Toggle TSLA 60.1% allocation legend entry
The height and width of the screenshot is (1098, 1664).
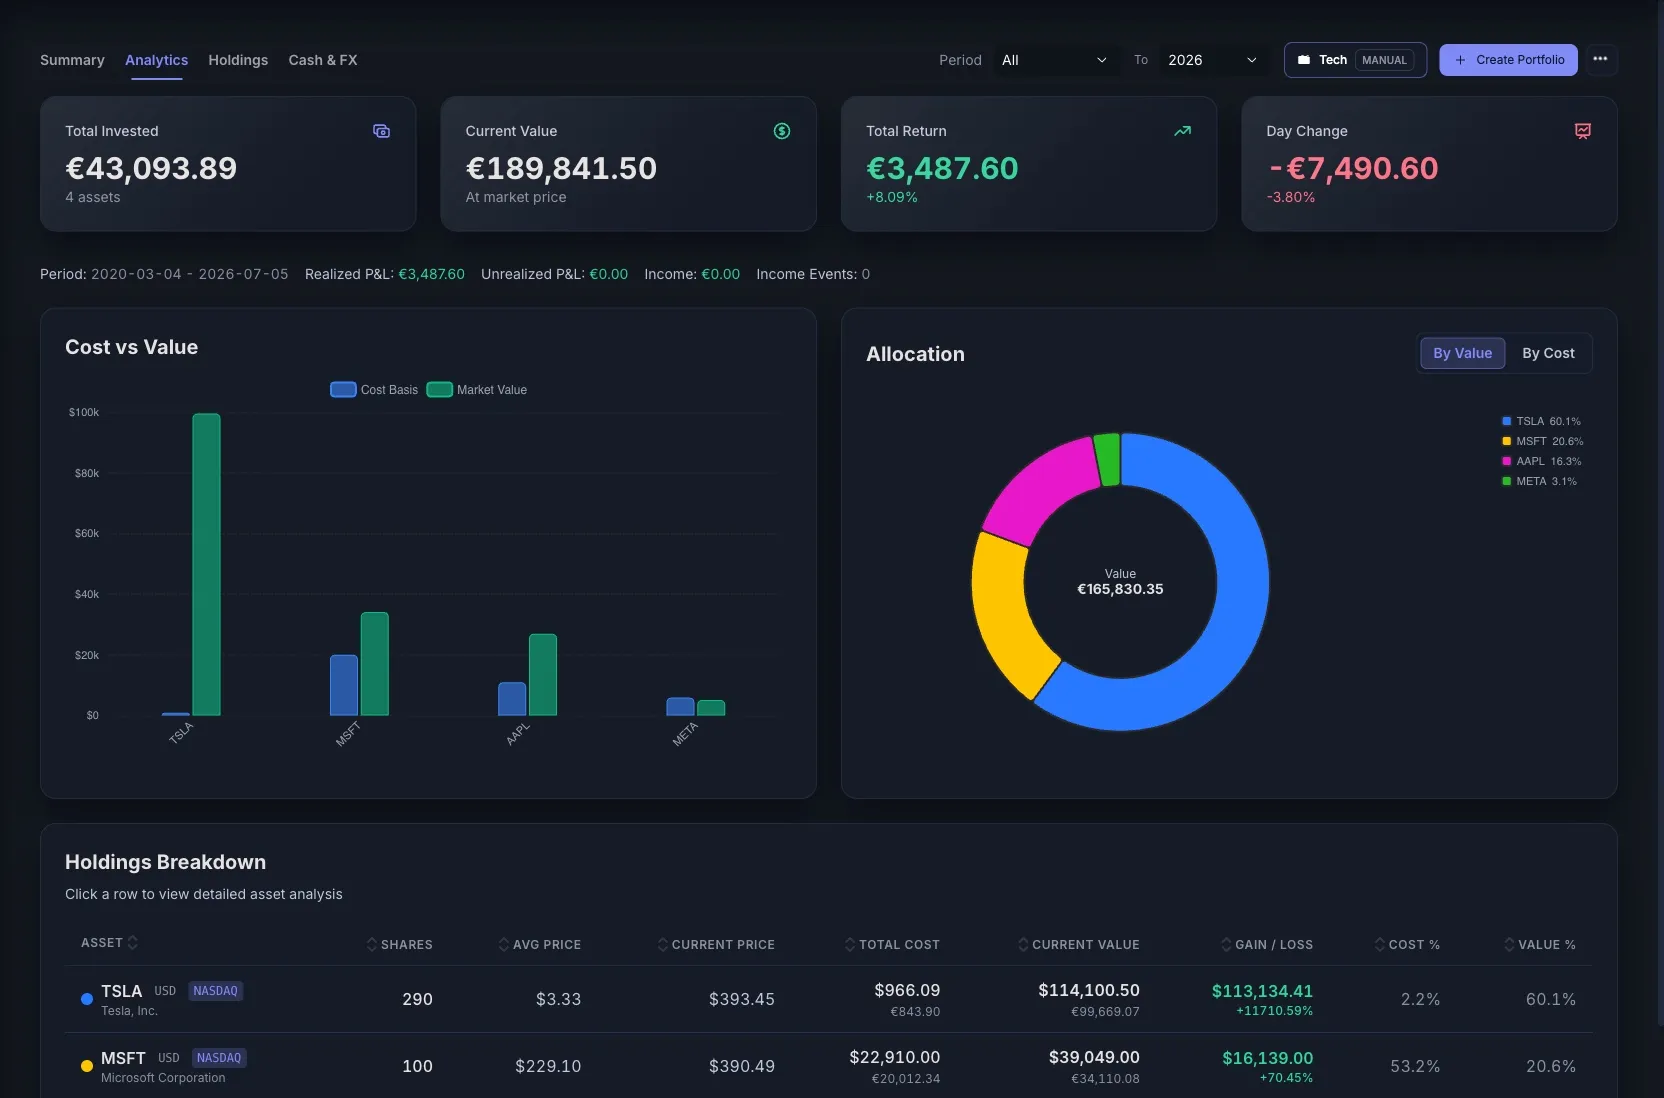(1541, 421)
